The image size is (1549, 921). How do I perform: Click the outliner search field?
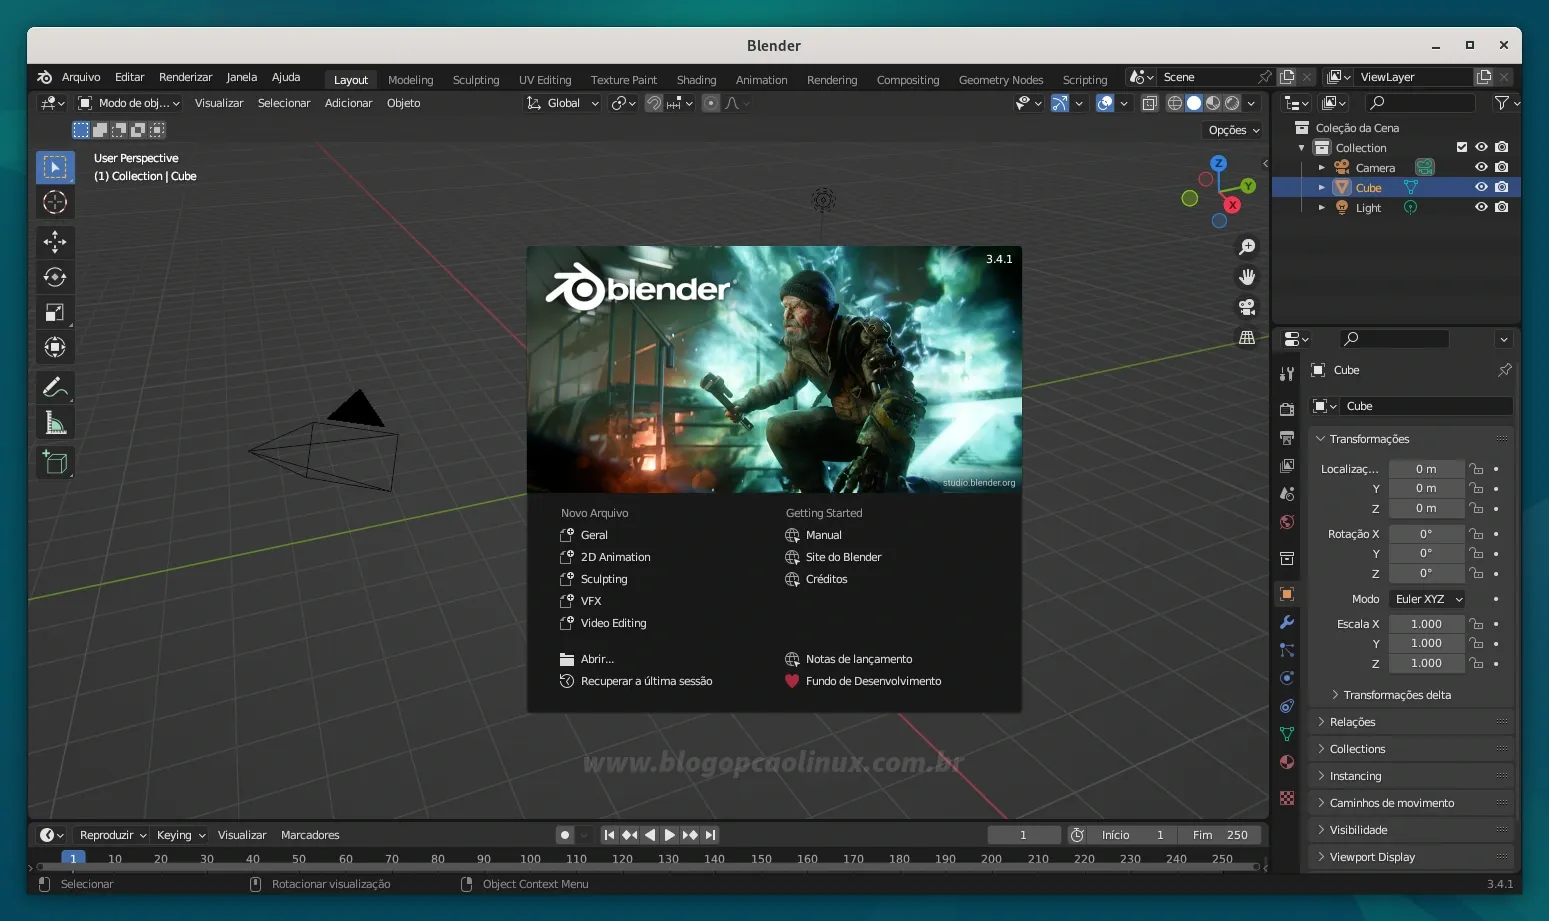(1421, 103)
